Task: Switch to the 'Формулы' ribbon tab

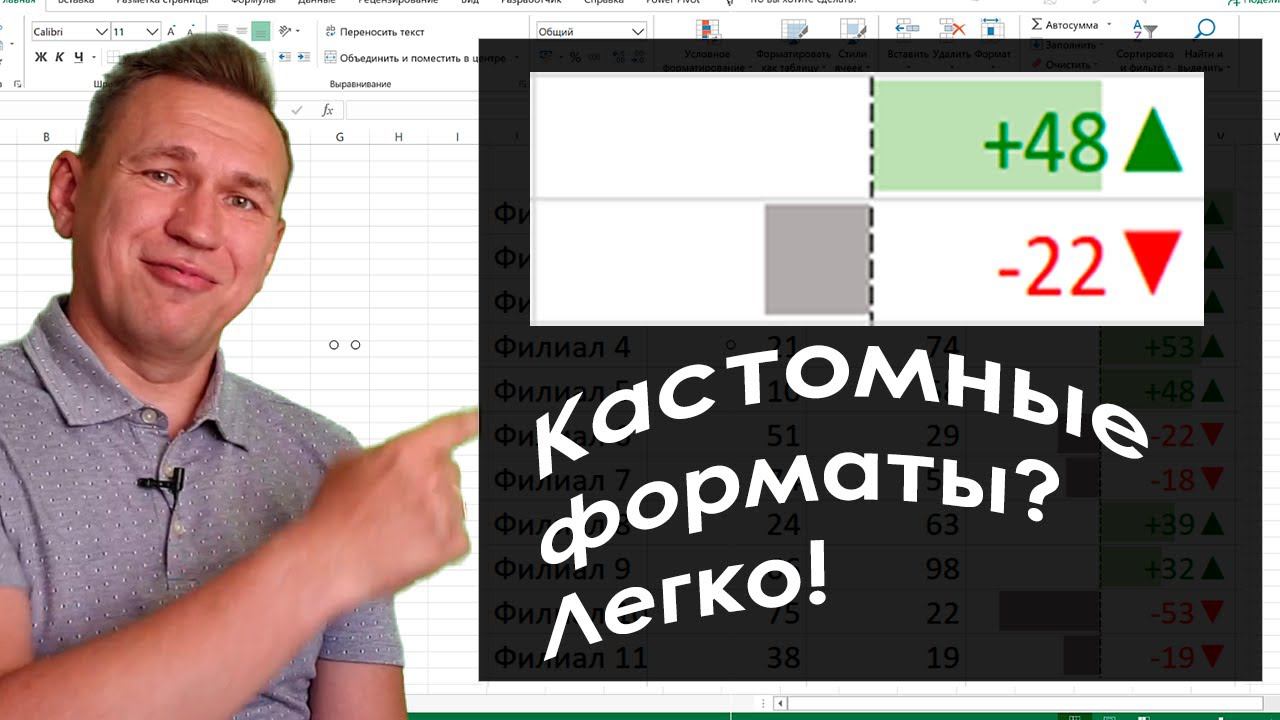Action: click(253, 3)
